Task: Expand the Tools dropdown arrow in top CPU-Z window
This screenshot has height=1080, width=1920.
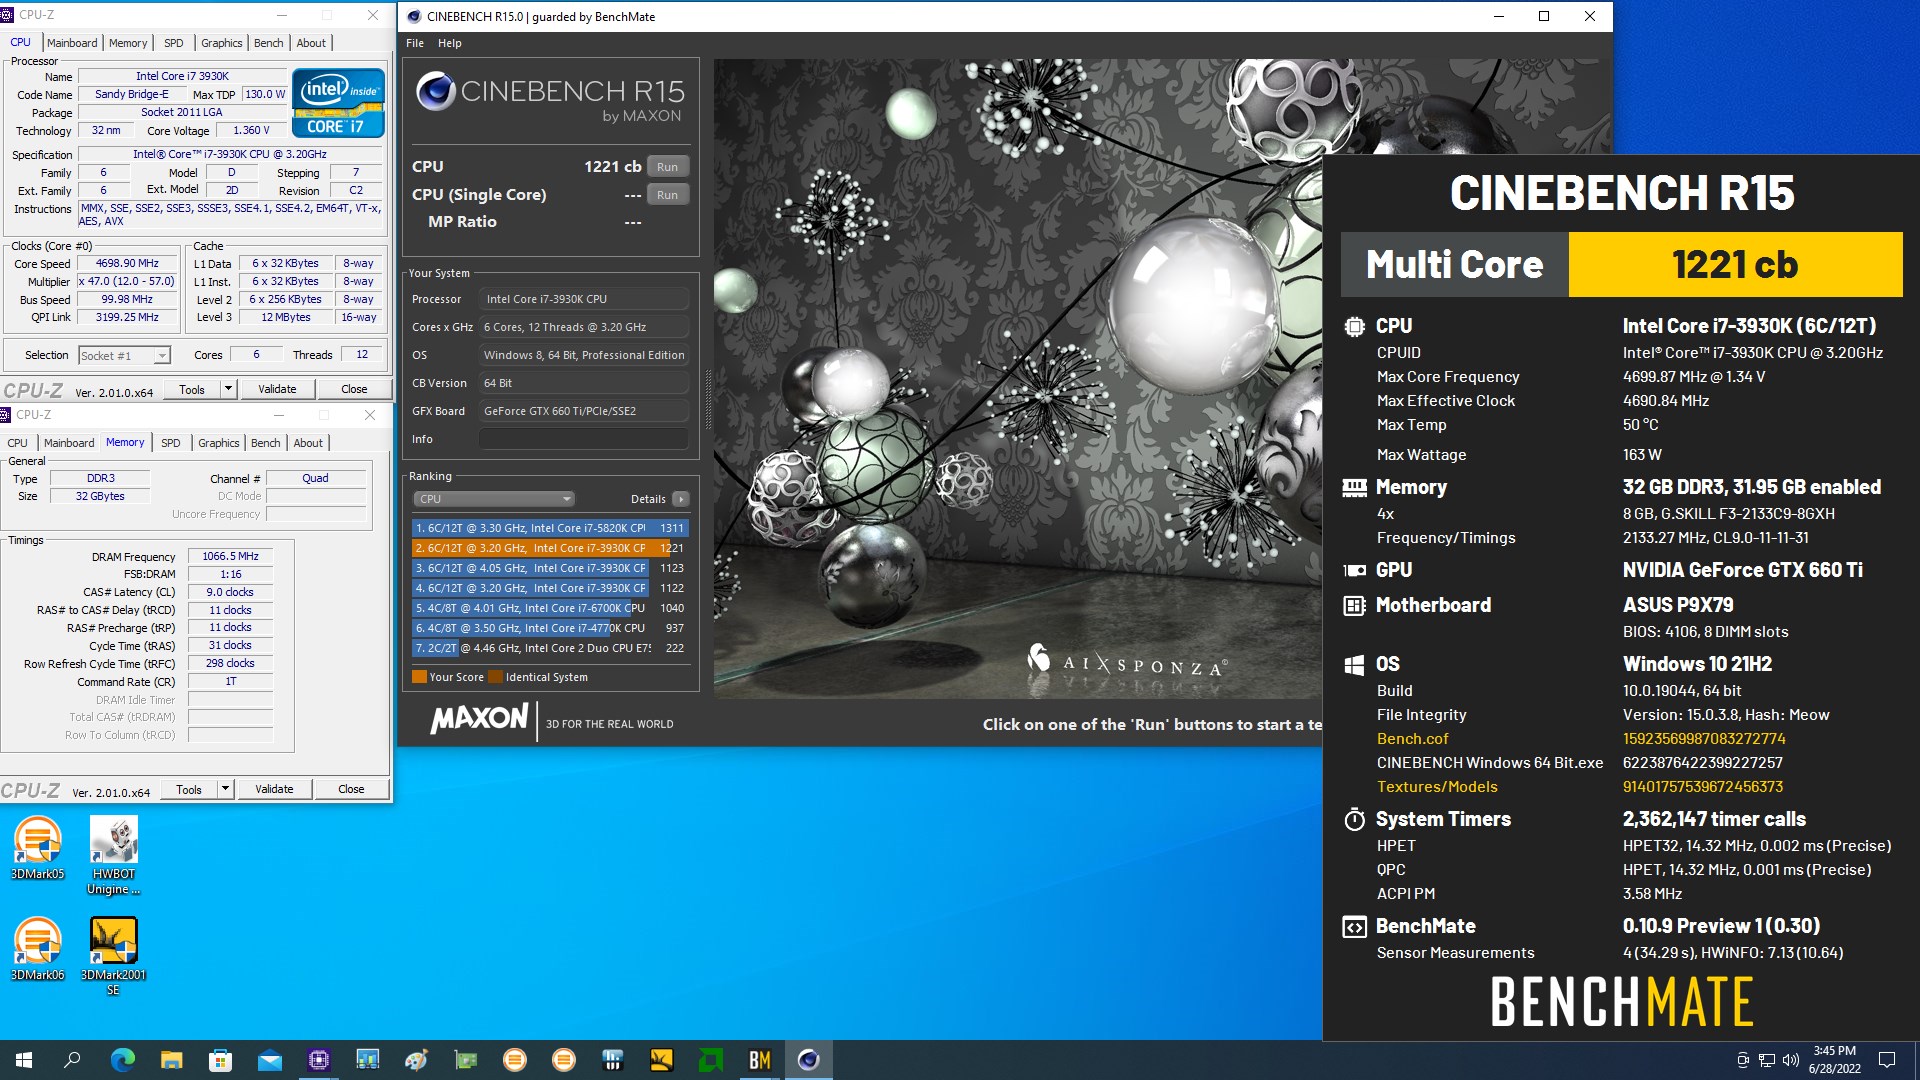Action: point(228,389)
